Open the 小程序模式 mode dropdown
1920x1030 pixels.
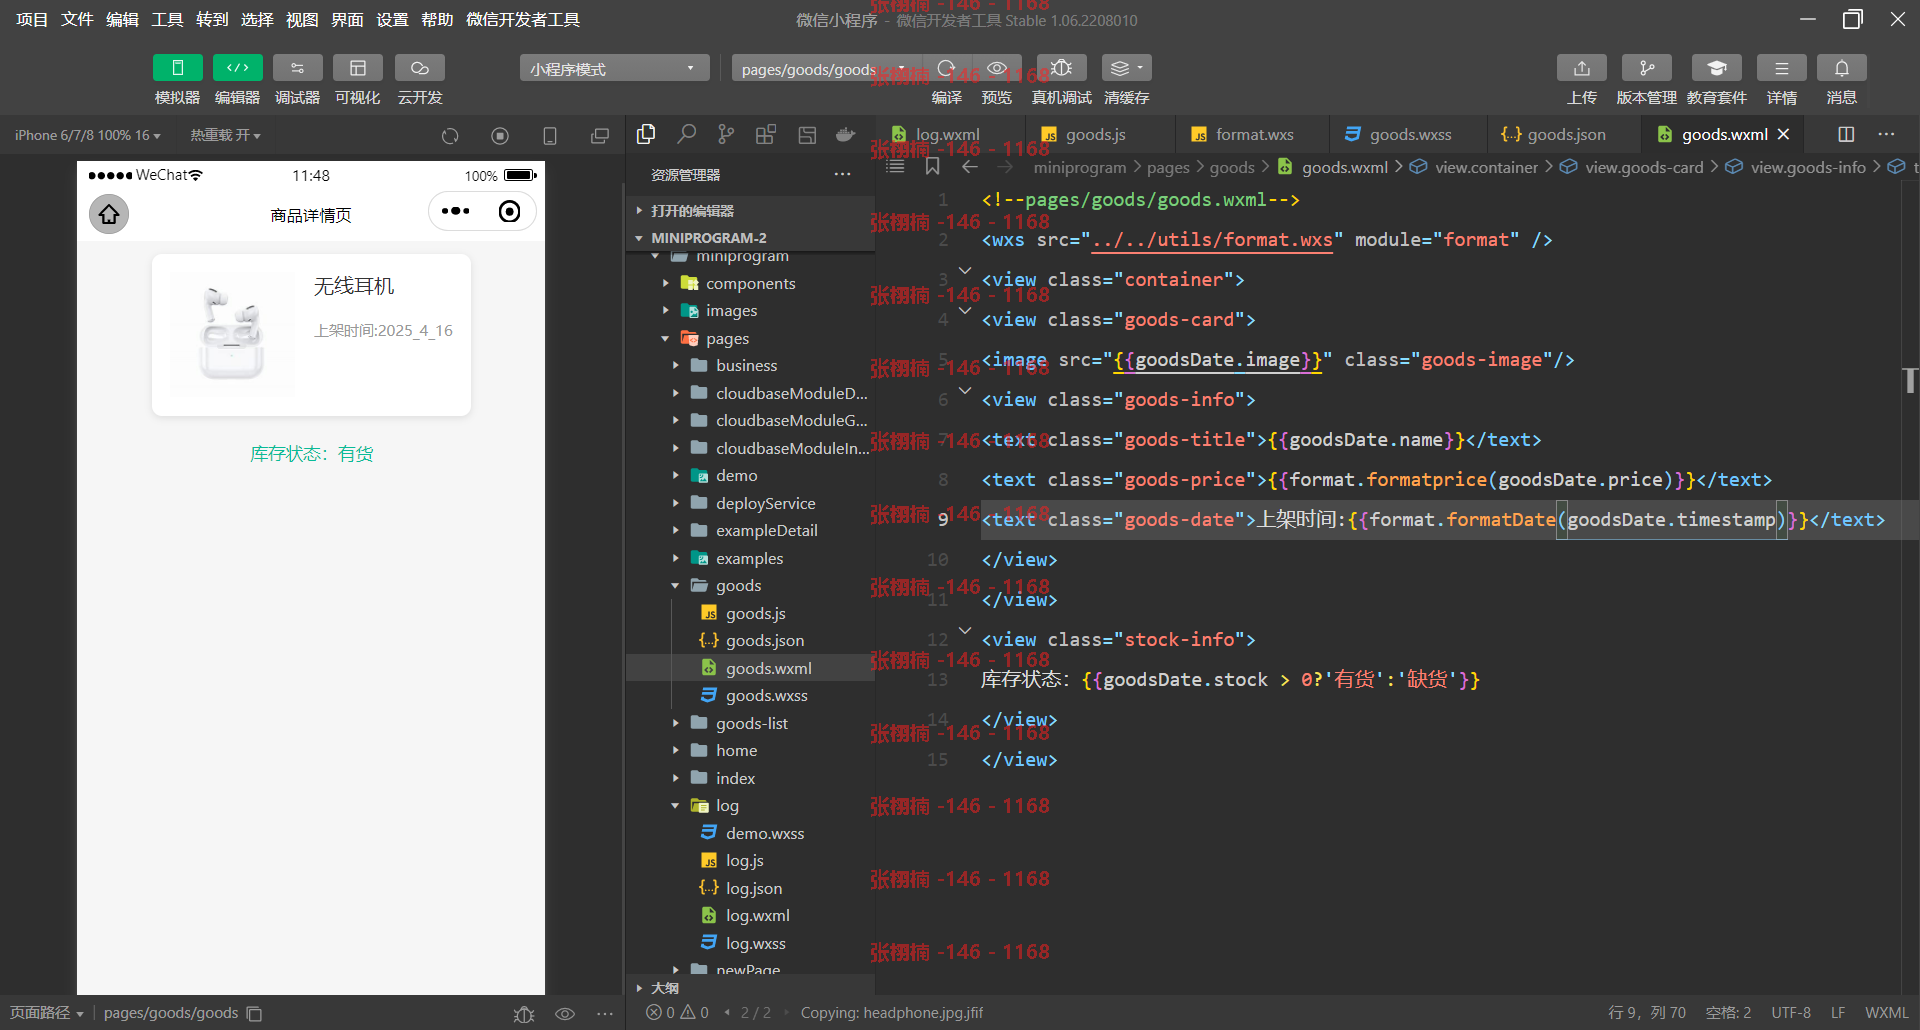point(614,68)
